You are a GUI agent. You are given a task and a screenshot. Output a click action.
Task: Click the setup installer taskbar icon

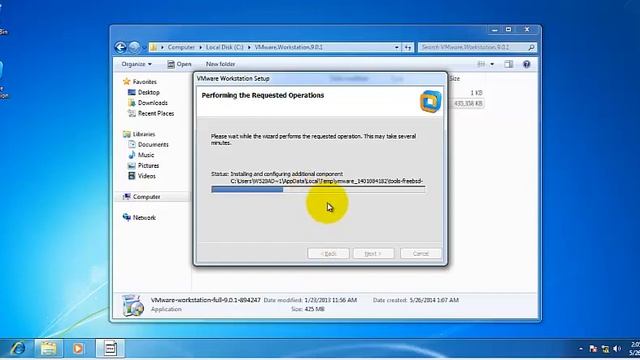pyautogui.click(x=110, y=348)
